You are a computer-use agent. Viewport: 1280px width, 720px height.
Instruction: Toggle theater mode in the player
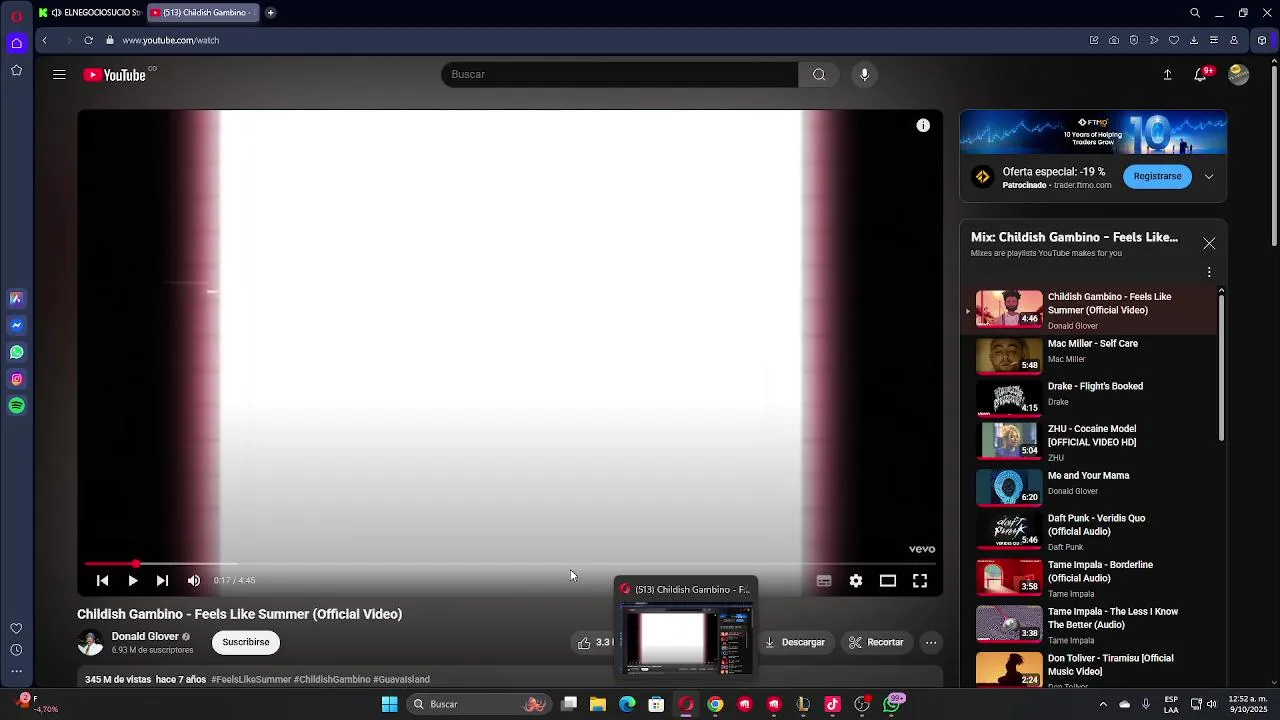point(888,580)
